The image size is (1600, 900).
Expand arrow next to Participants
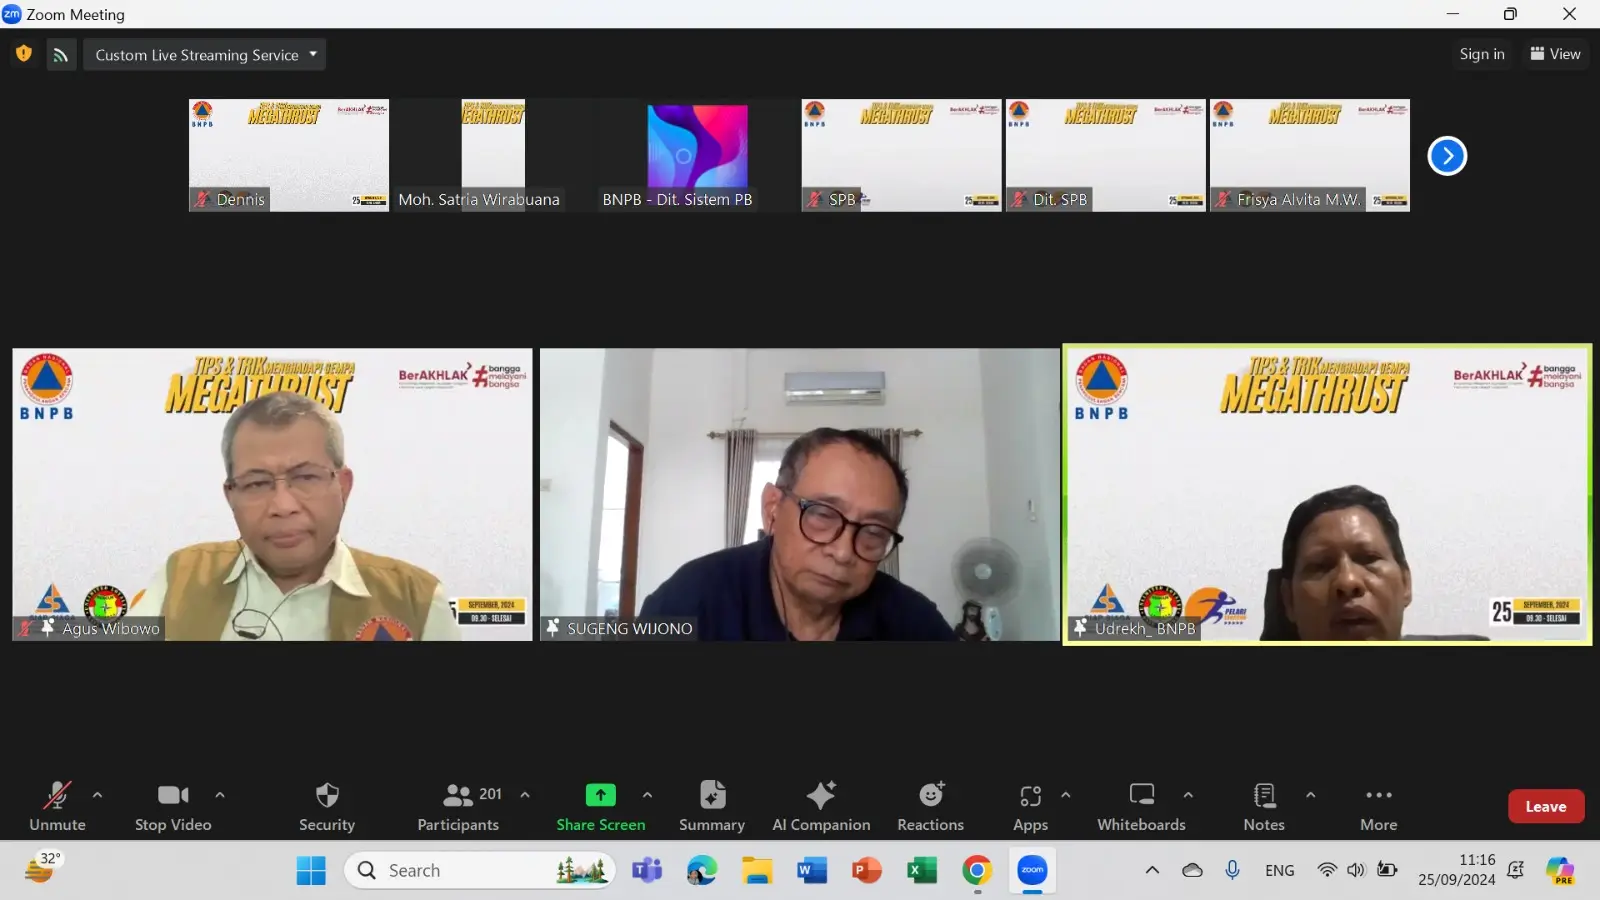pos(525,795)
